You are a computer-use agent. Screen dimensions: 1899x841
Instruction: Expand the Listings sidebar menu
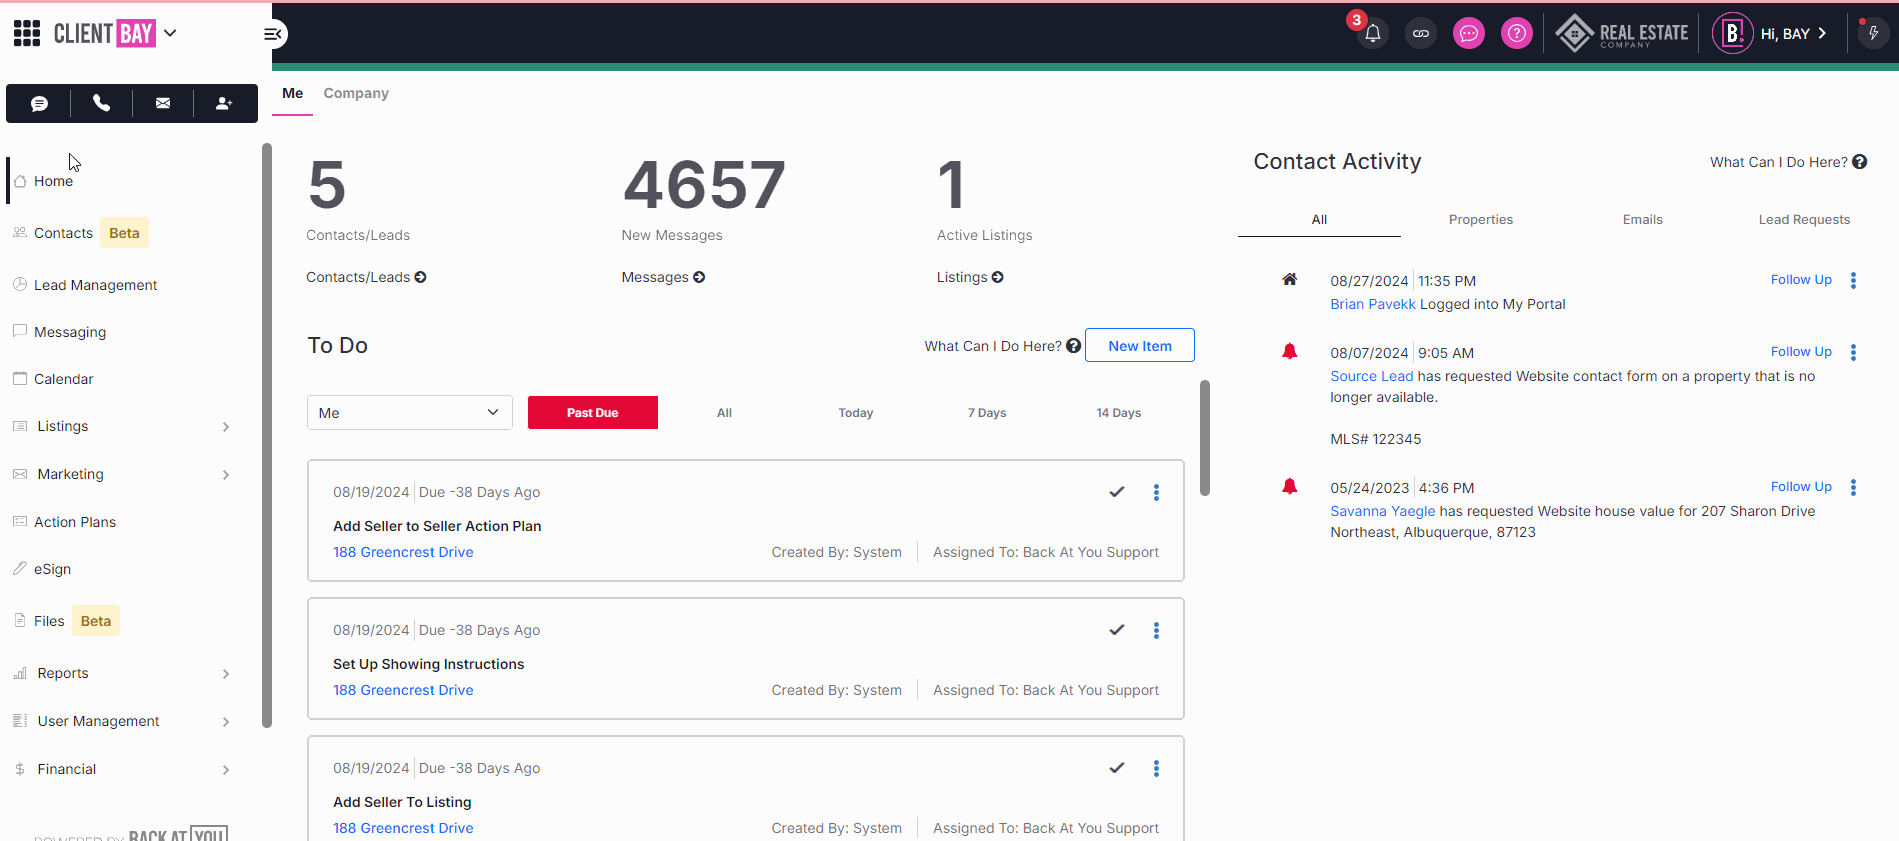(x=226, y=427)
